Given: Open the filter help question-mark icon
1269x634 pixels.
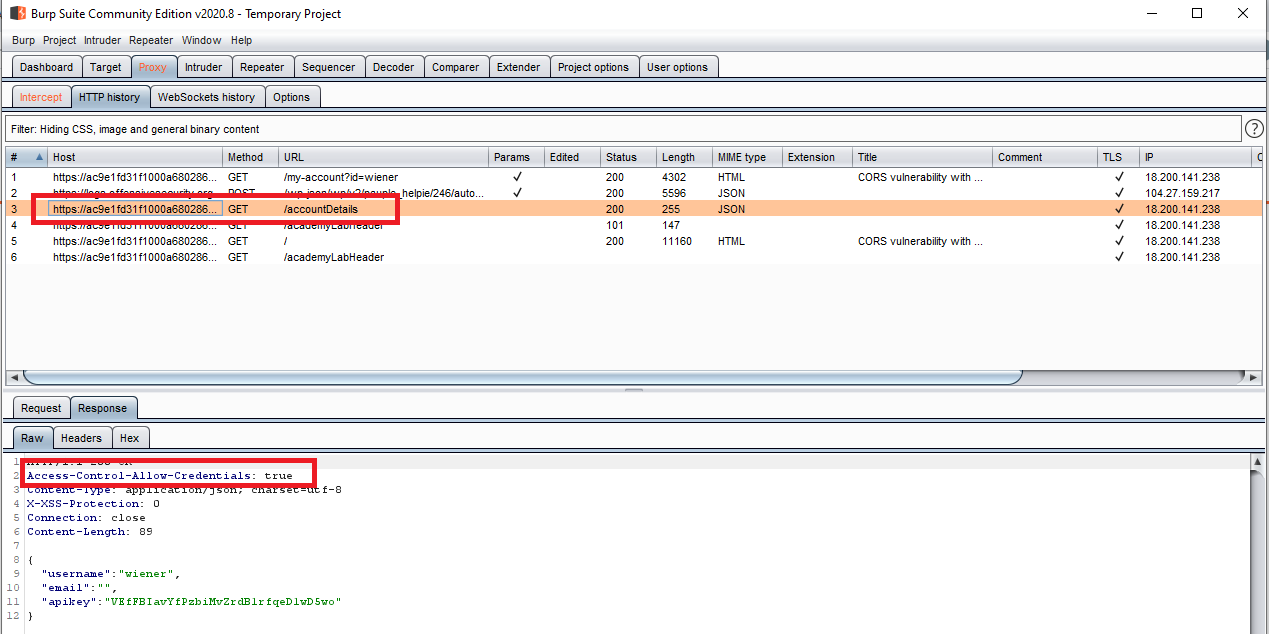Looking at the screenshot, I should click(1254, 129).
